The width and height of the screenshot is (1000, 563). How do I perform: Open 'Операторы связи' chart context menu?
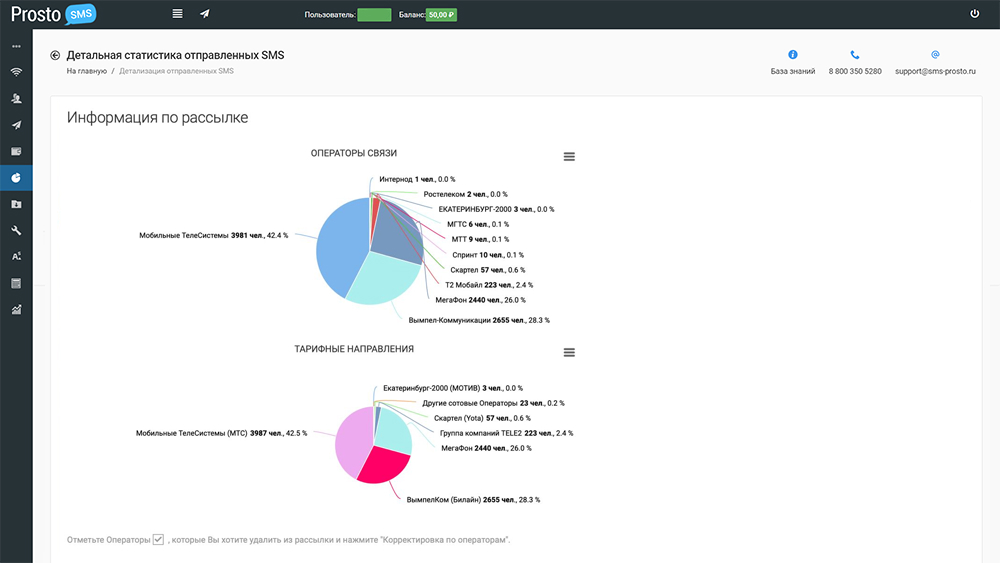[569, 157]
